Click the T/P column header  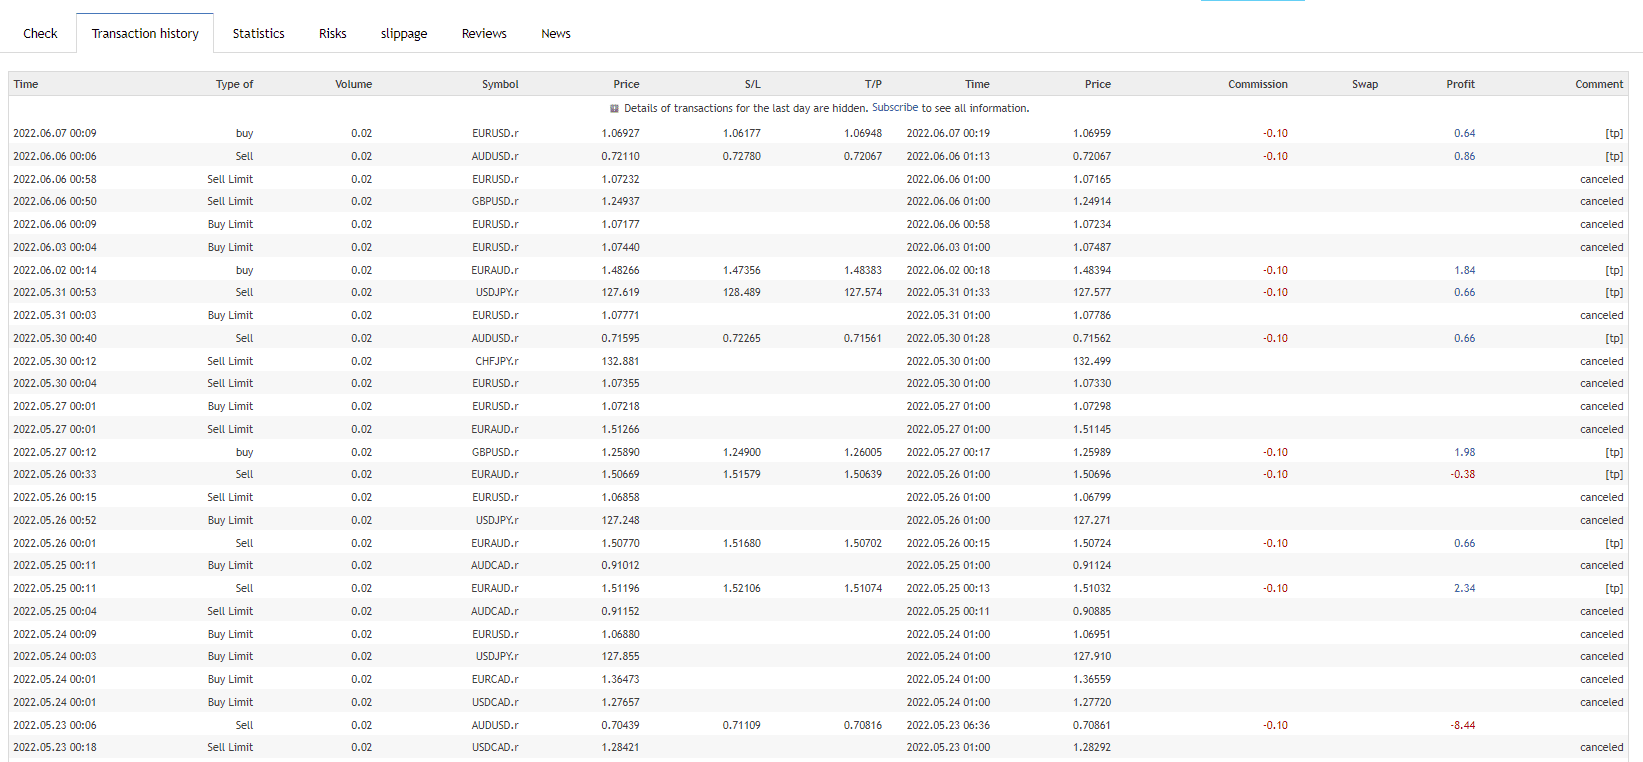click(x=873, y=84)
